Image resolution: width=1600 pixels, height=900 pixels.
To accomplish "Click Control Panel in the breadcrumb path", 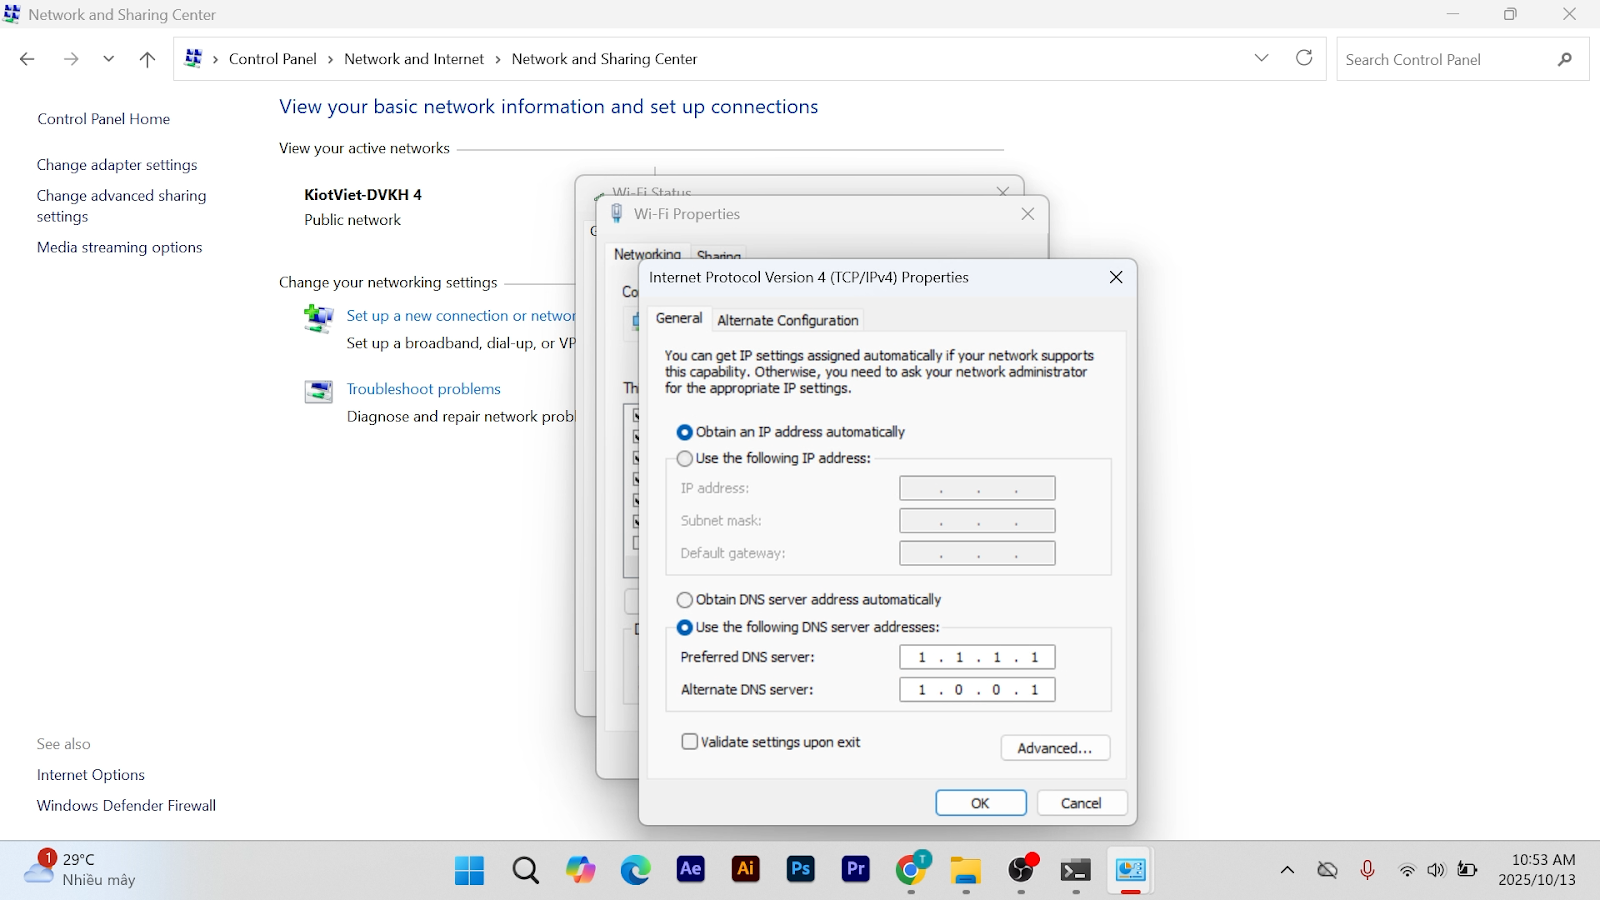I will (273, 59).
